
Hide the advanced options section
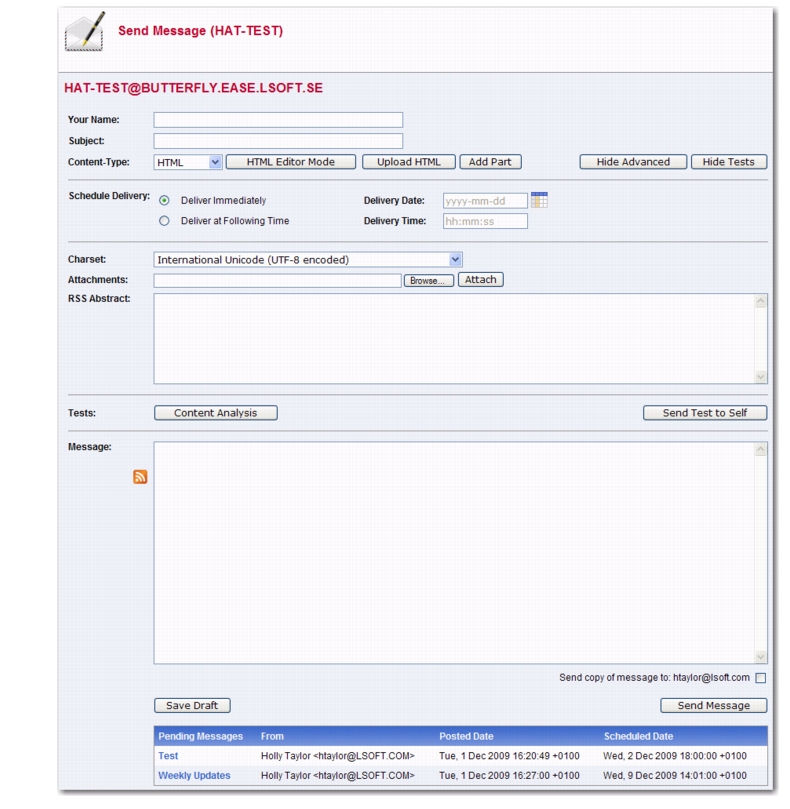coord(632,162)
